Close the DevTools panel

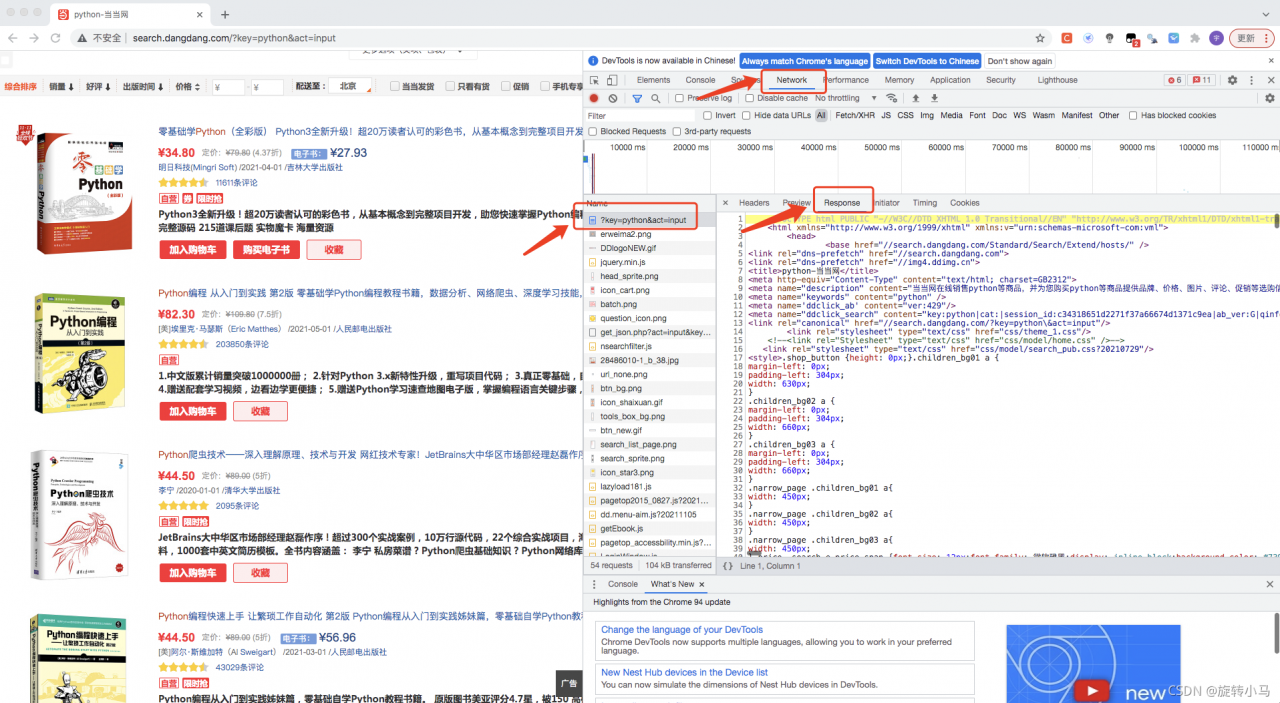[1270, 80]
